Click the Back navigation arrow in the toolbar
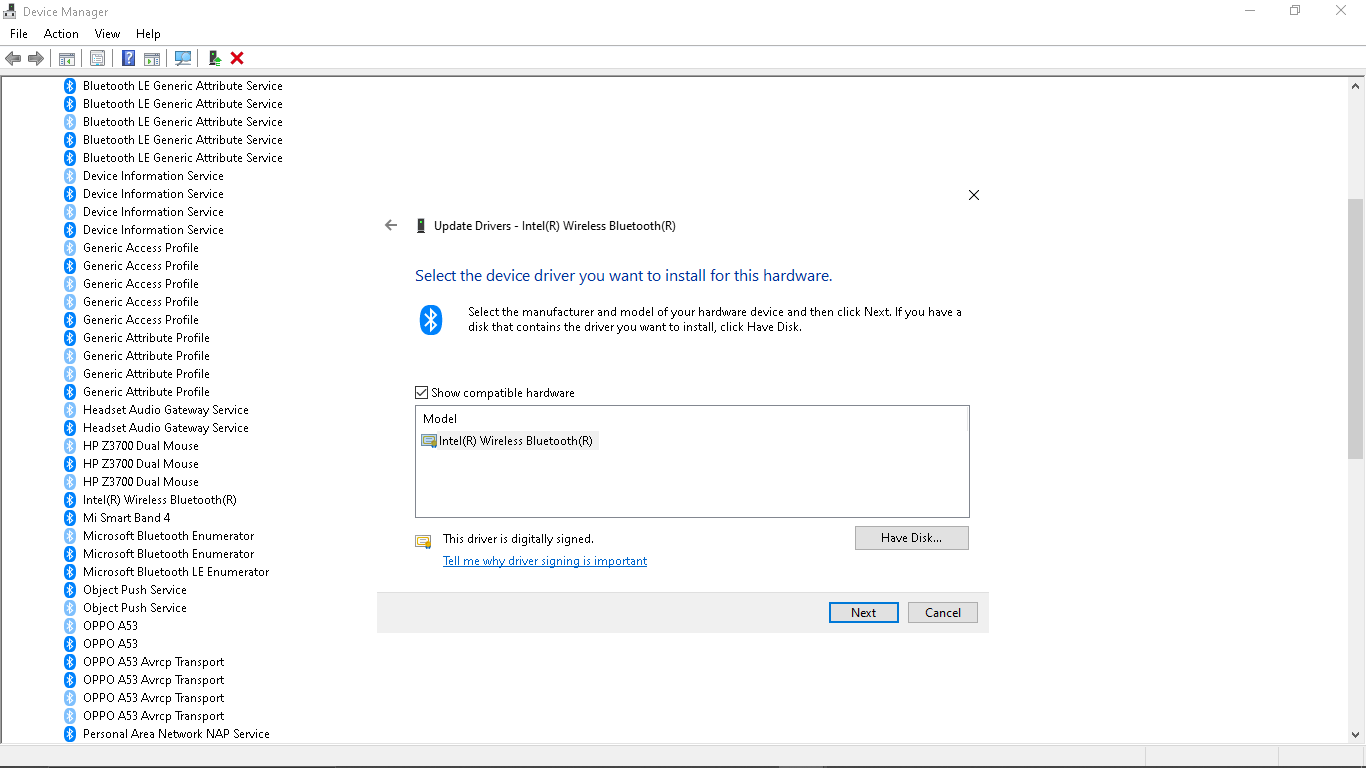This screenshot has height=768, width=1366. (x=13, y=58)
